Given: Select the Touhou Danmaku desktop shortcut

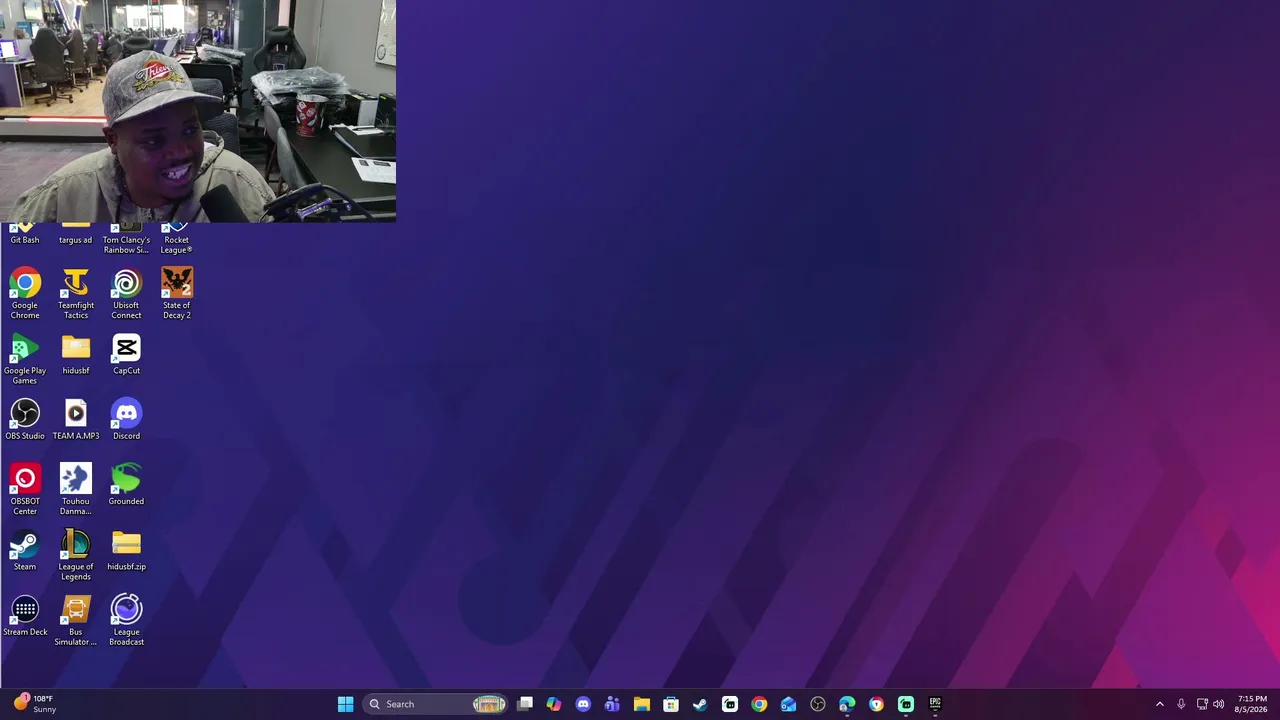Looking at the screenshot, I should tap(76, 489).
